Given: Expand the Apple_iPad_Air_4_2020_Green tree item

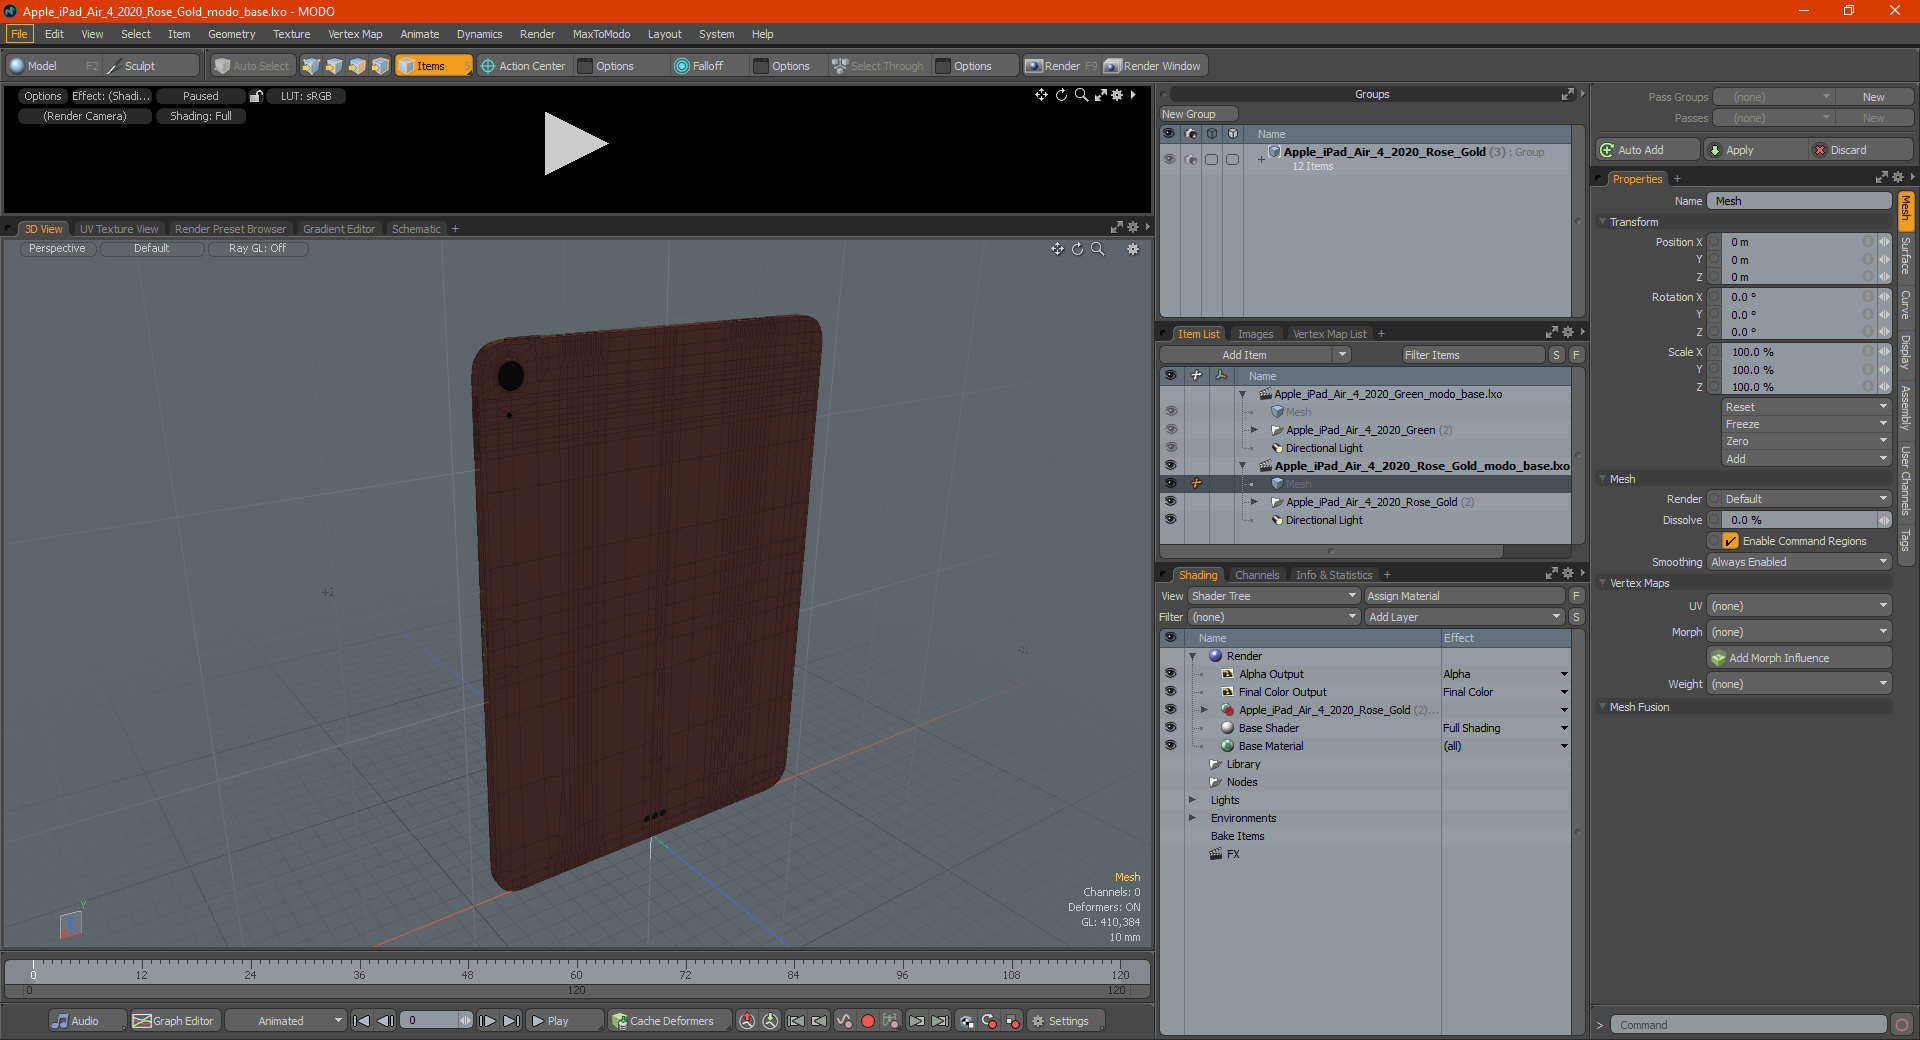Looking at the screenshot, I should [x=1254, y=430].
